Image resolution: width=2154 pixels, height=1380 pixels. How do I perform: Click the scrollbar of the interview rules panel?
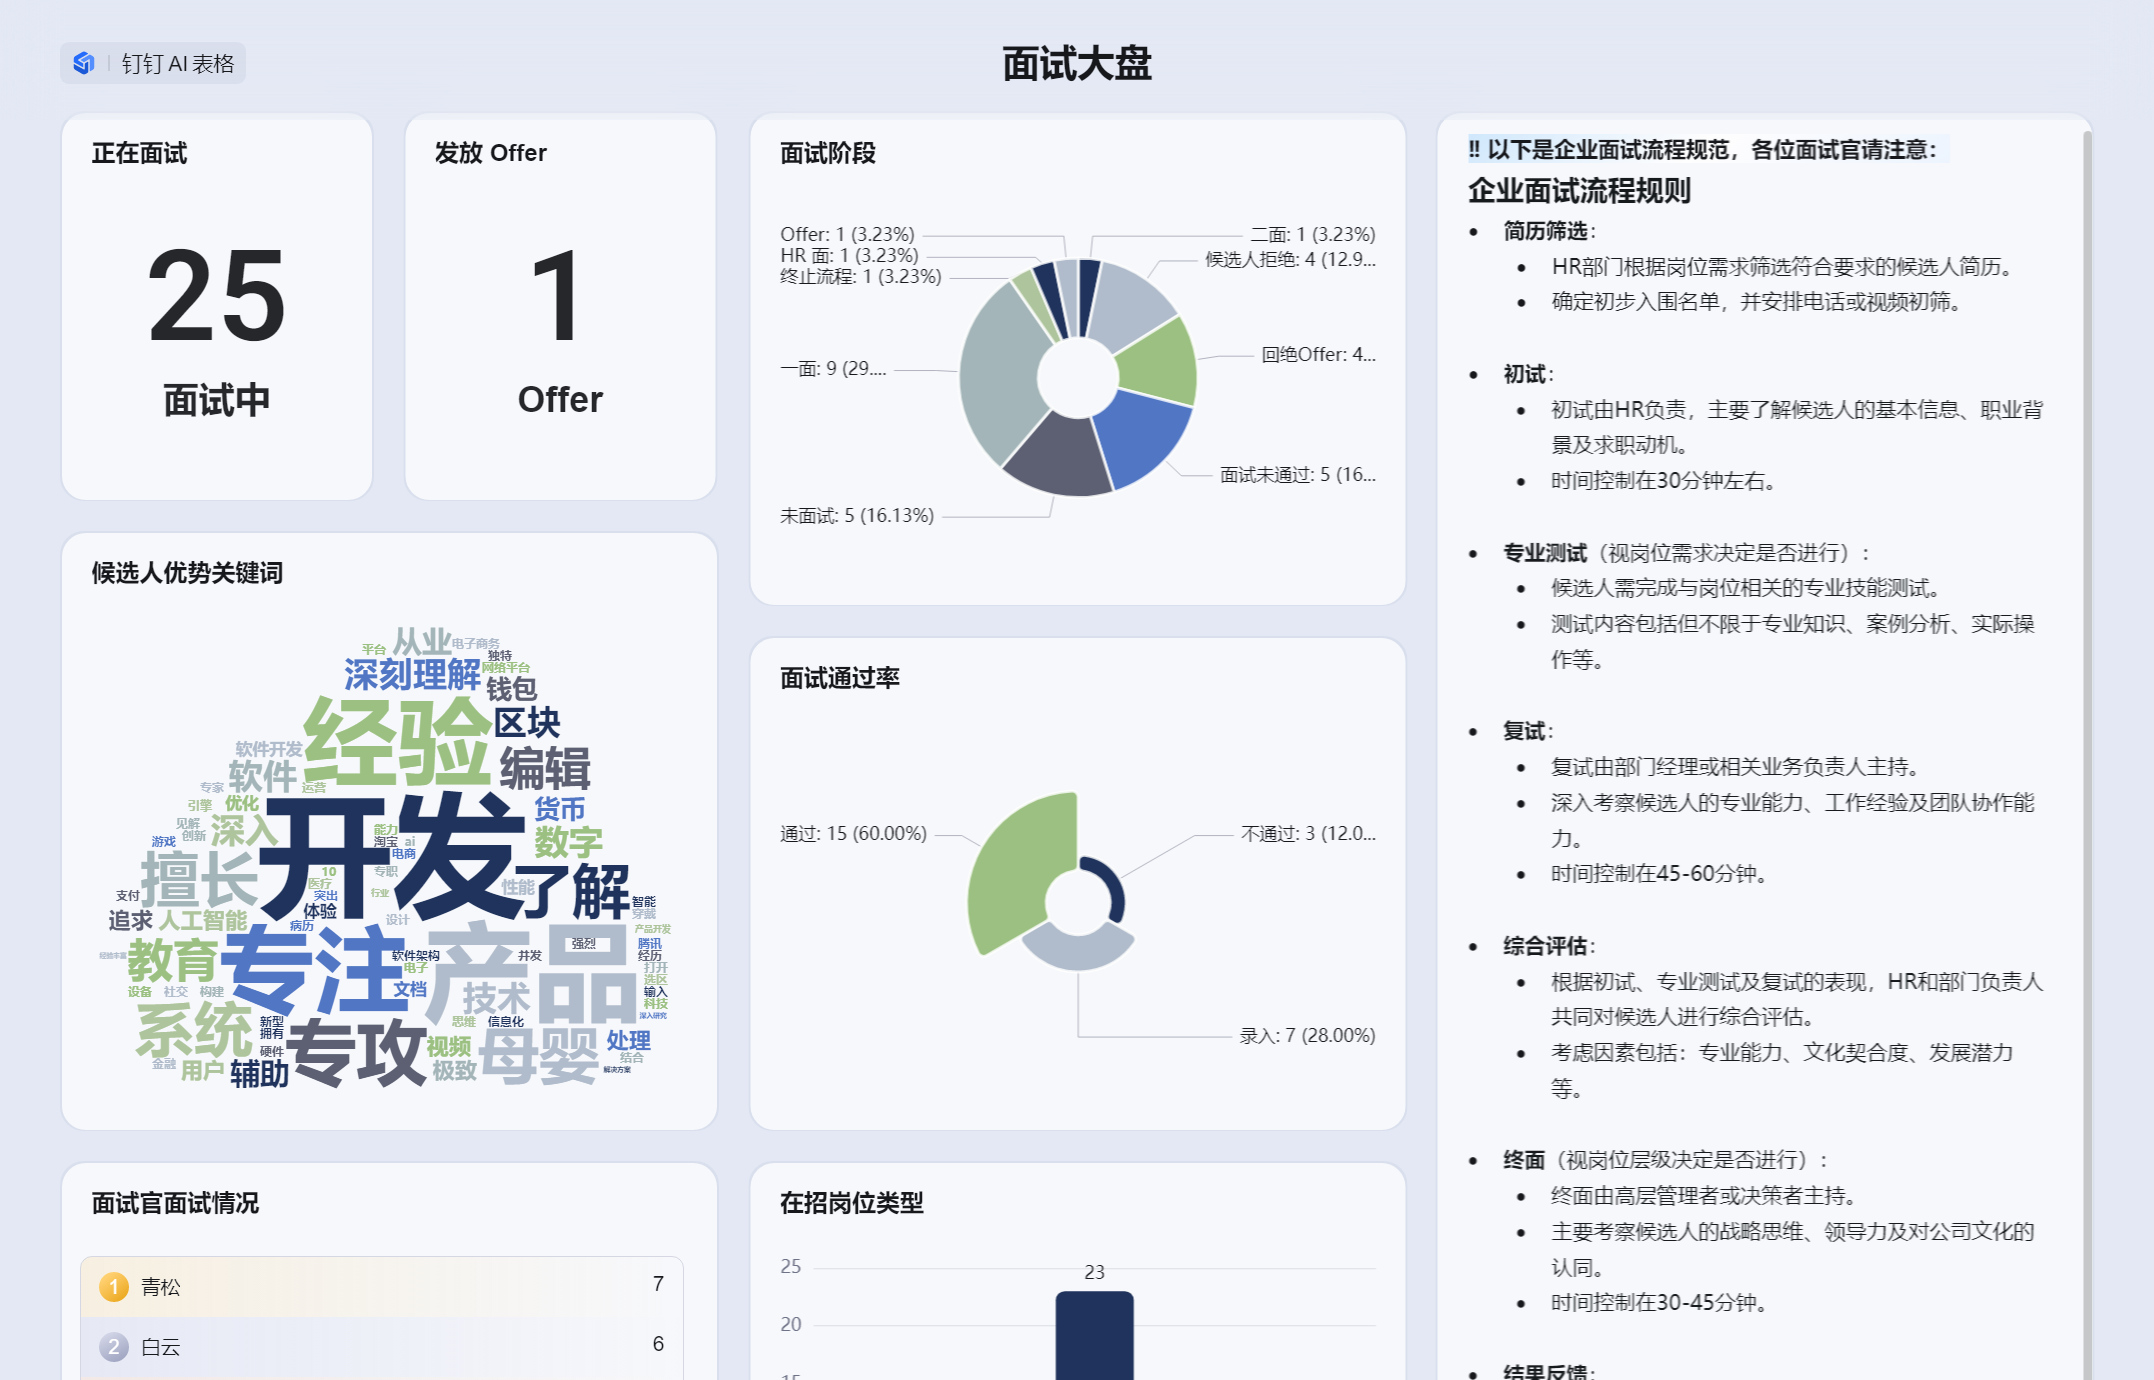coord(2086,700)
